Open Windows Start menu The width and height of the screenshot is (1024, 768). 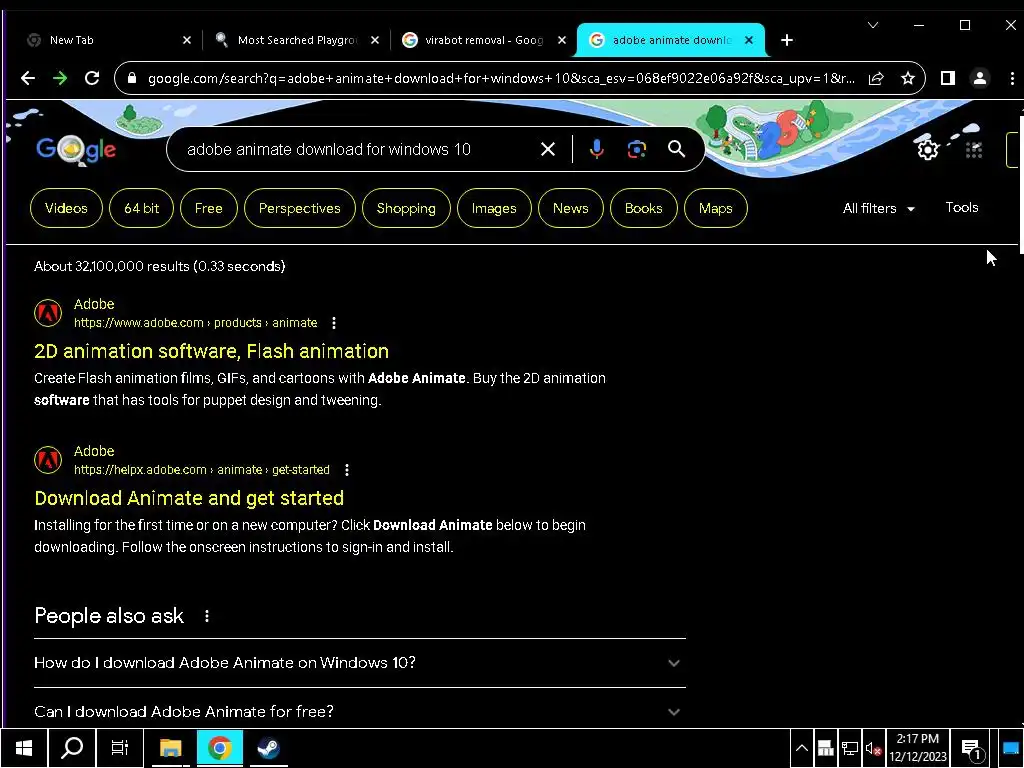[x=24, y=748]
